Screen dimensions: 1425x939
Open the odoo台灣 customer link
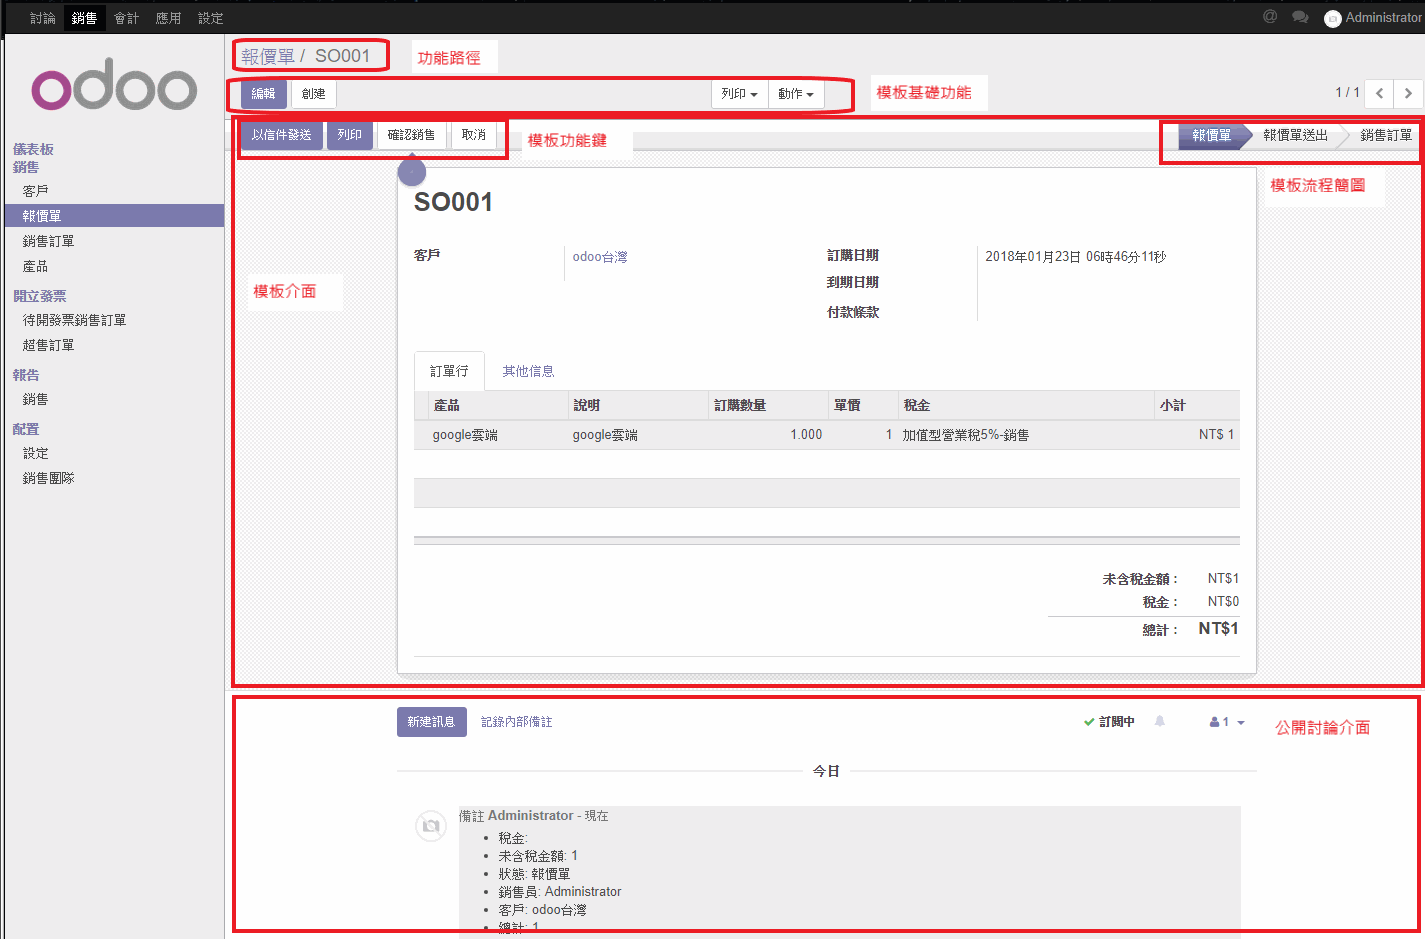tap(600, 257)
